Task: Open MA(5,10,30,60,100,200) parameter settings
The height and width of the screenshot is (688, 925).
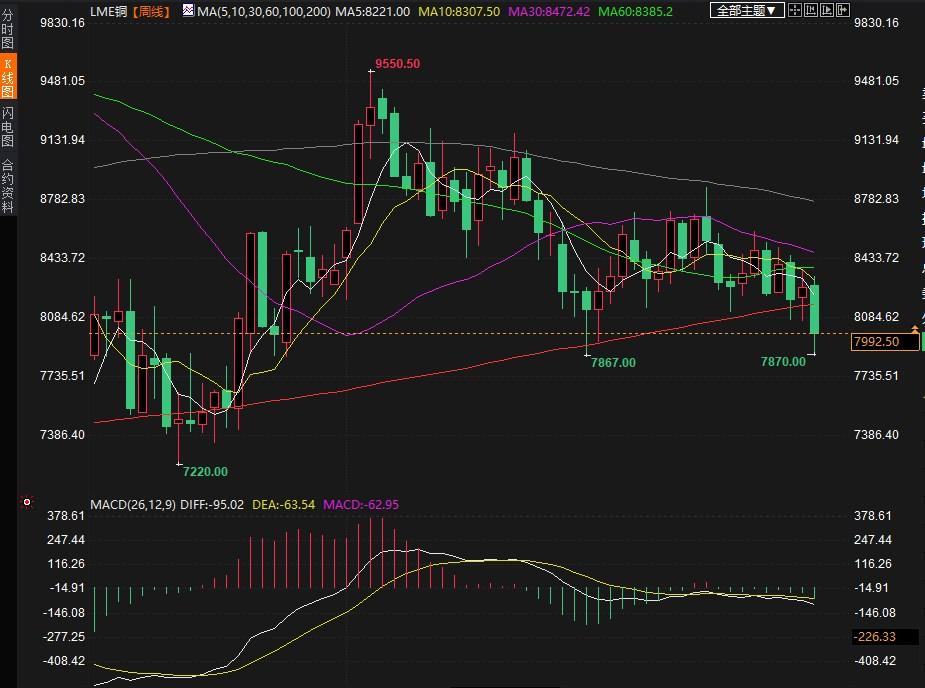Action: (x=264, y=11)
